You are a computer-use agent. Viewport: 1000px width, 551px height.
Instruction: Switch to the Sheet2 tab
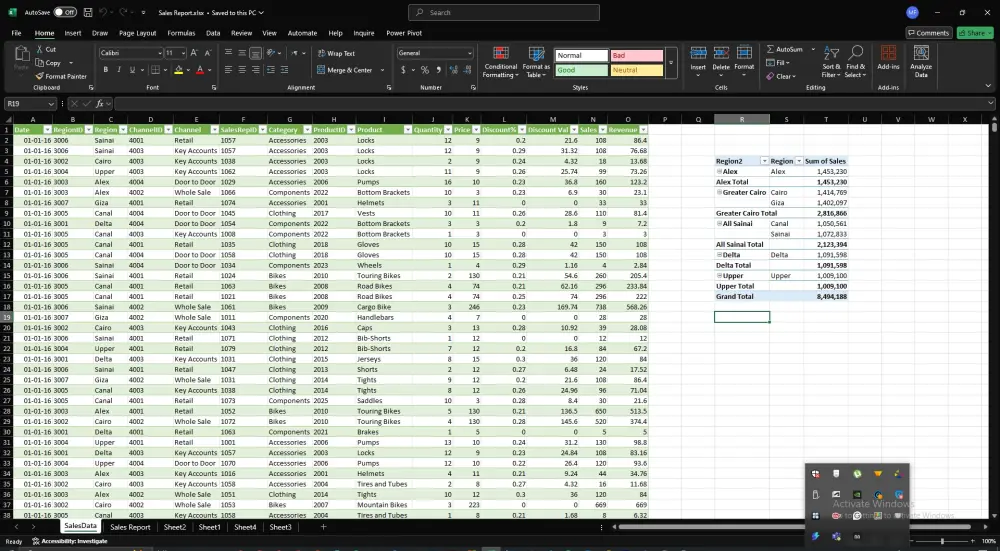point(174,527)
